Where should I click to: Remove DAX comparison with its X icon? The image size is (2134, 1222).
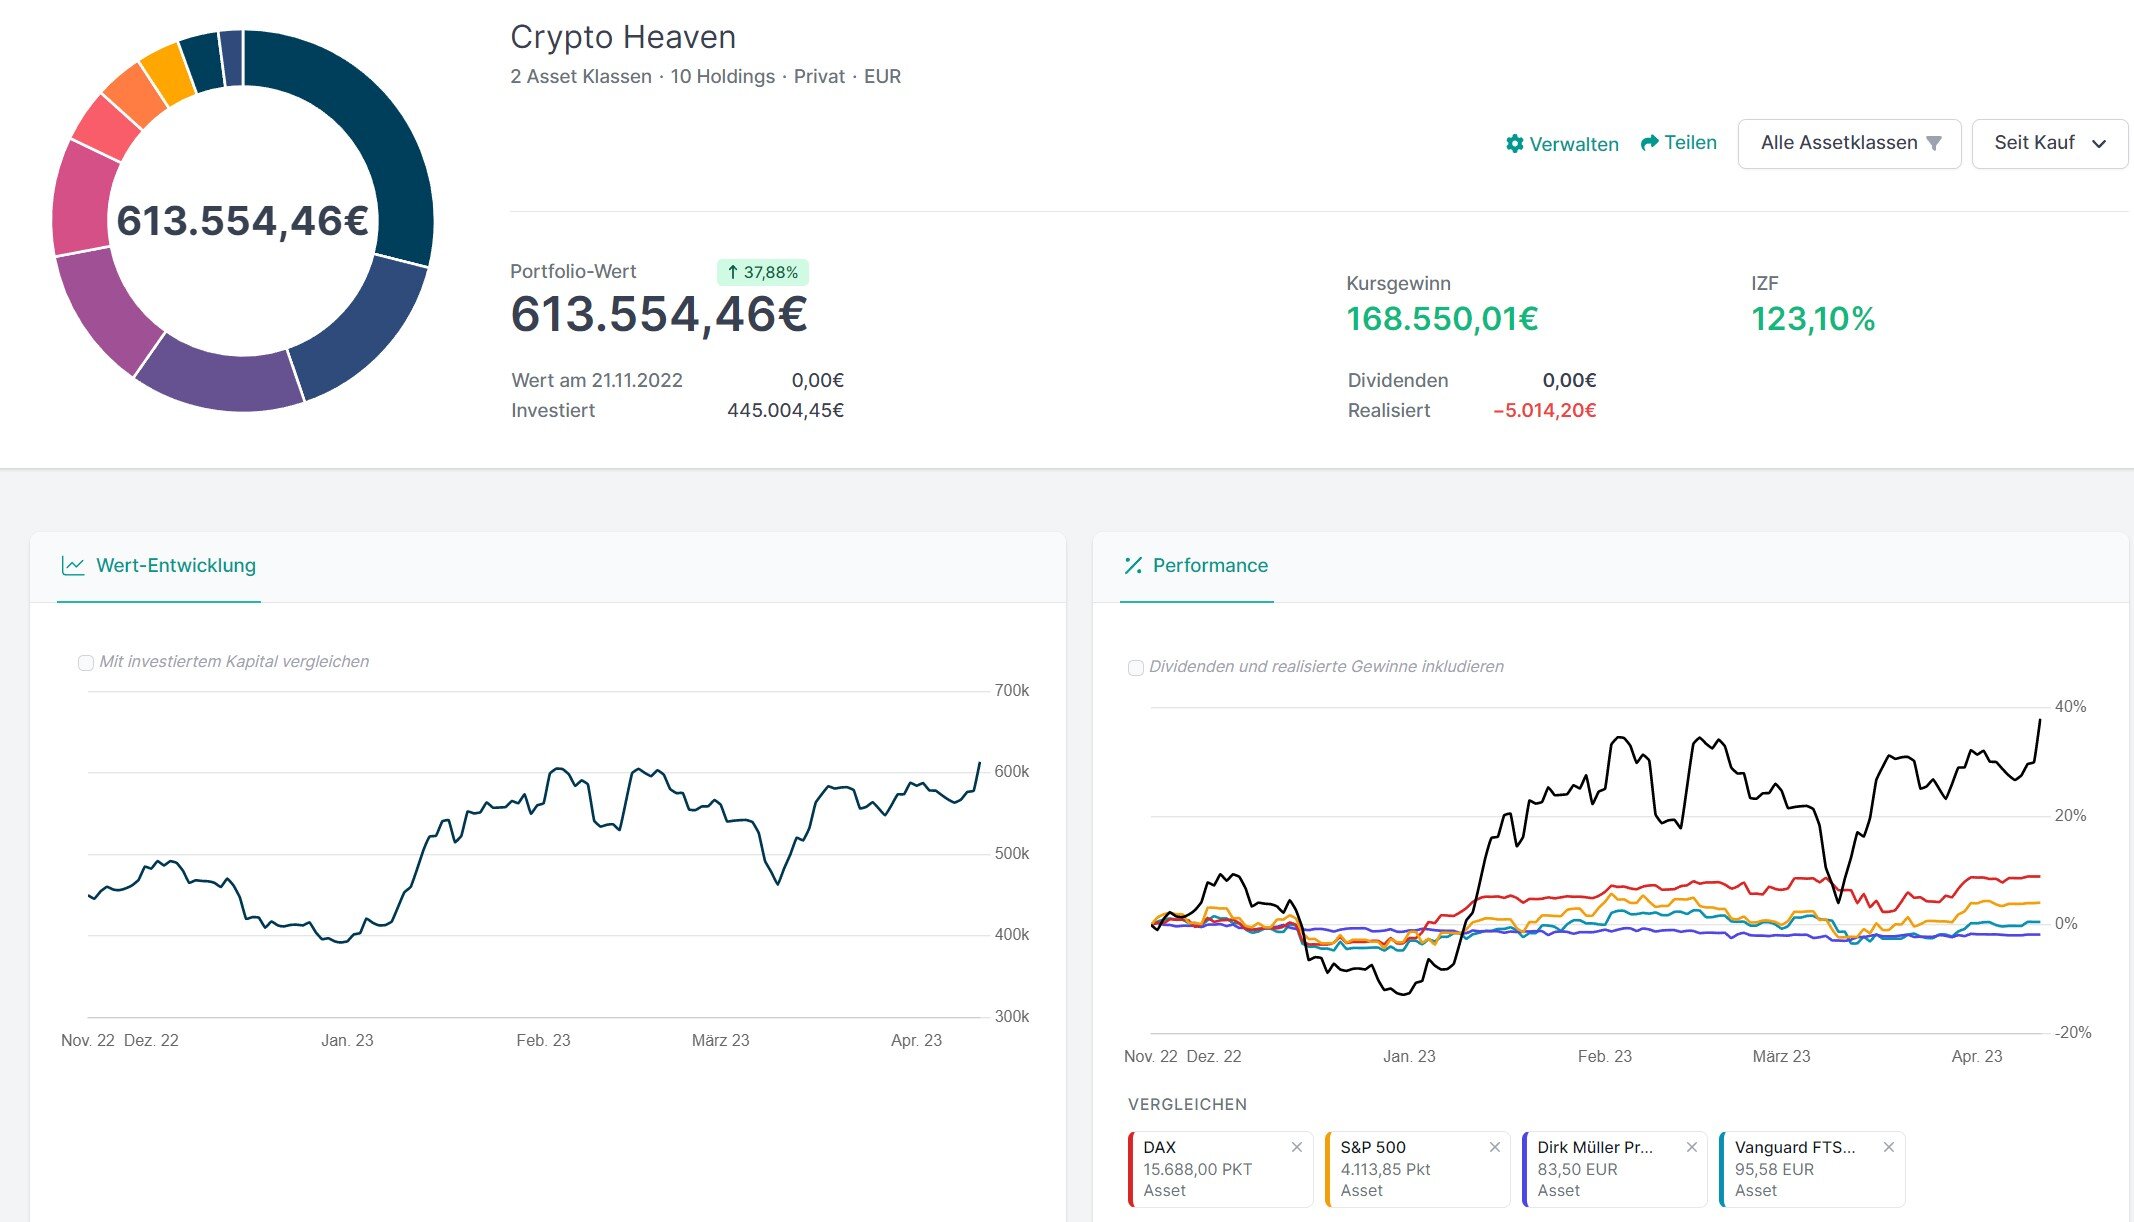pyautogui.click(x=1297, y=1147)
